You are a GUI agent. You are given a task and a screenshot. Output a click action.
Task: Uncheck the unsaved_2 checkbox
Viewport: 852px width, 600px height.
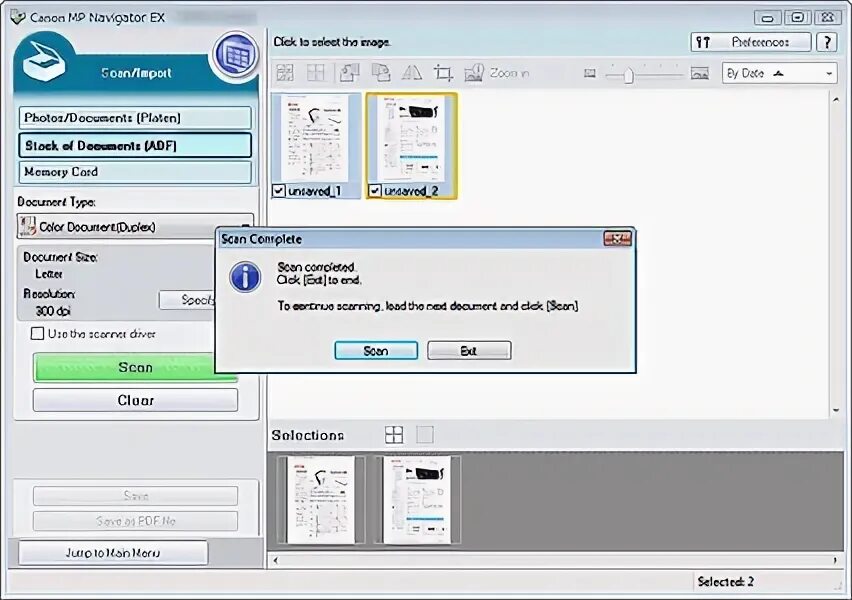pos(374,191)
